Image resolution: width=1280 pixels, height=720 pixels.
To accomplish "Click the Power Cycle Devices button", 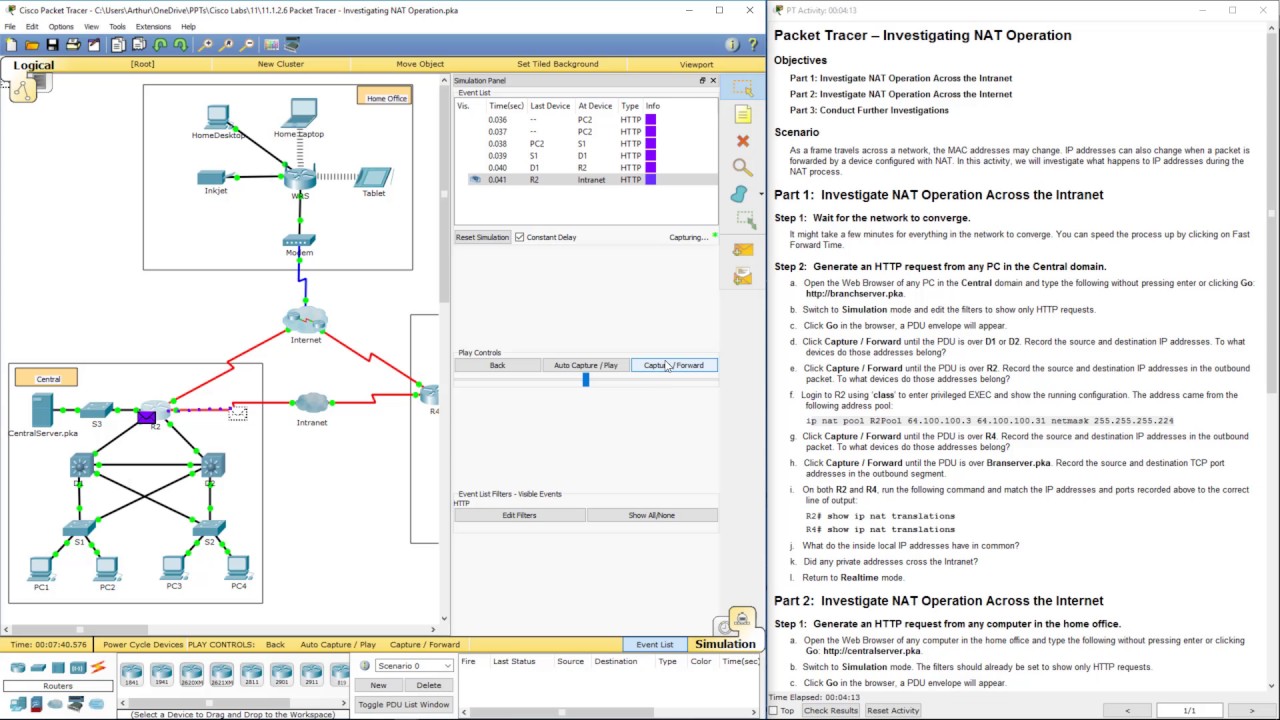I will [x=143, y=645].
